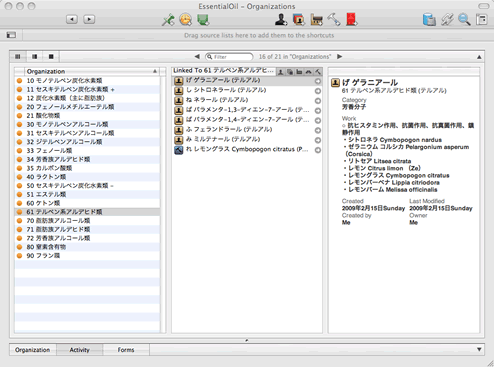
Task: Open the Activity tab at bottom
Action: point(79,350)
